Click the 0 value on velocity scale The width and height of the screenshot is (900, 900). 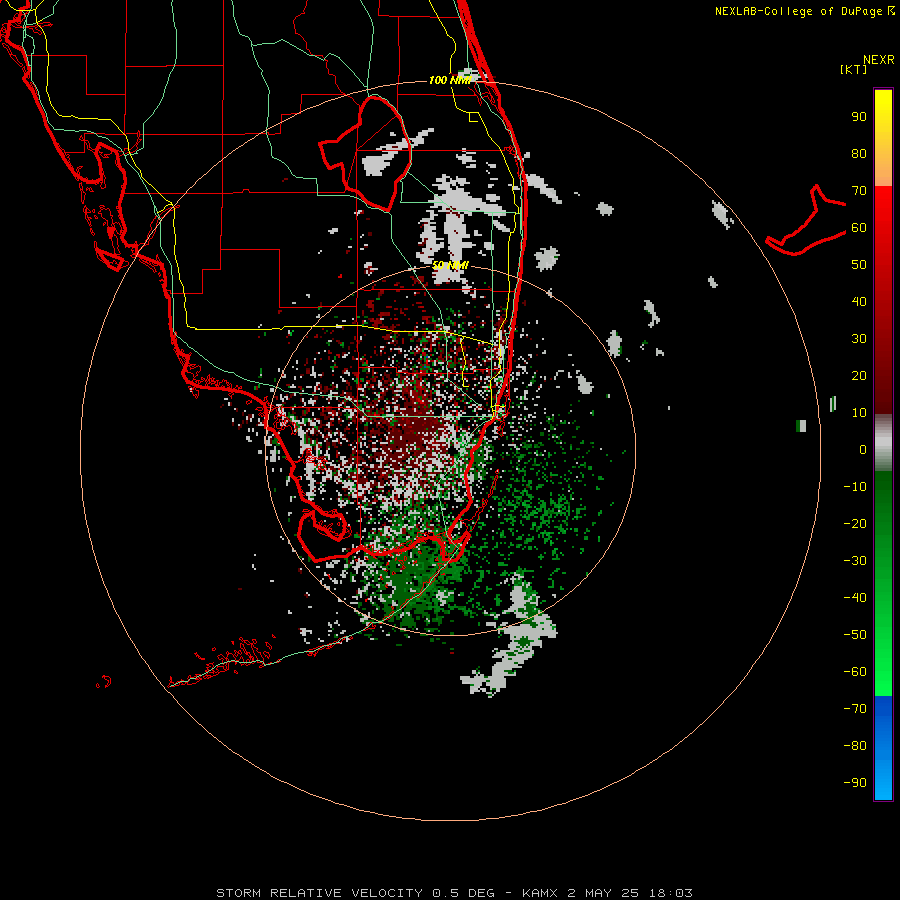point(863,449)
